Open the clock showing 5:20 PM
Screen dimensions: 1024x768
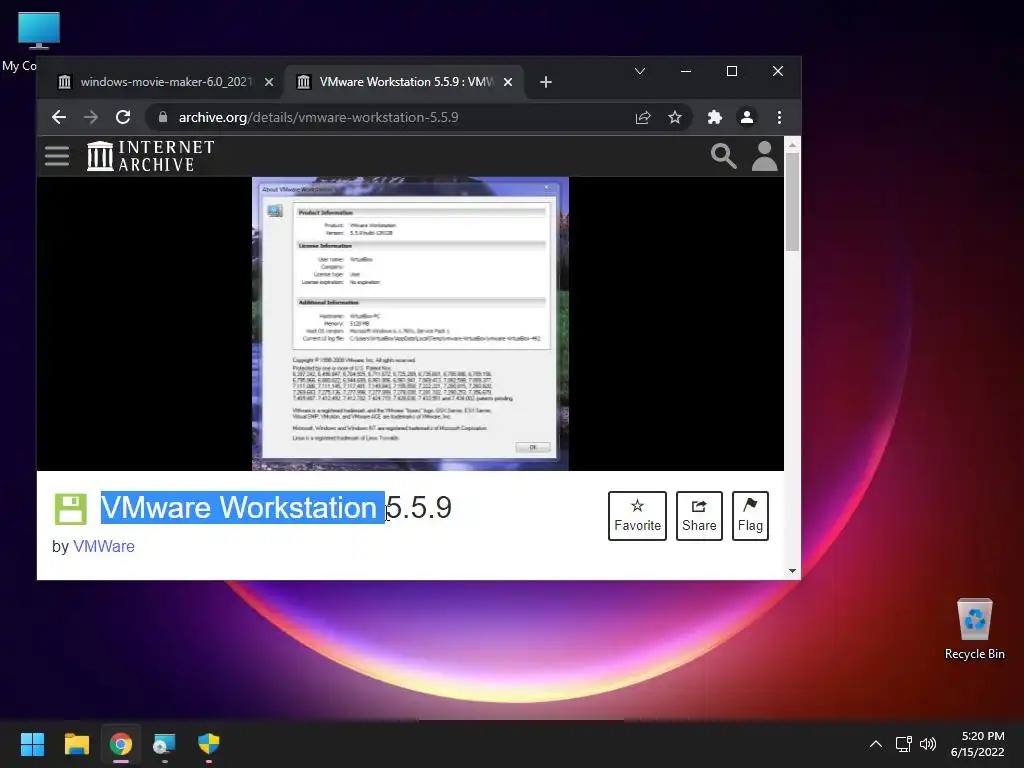click(978, 744)
